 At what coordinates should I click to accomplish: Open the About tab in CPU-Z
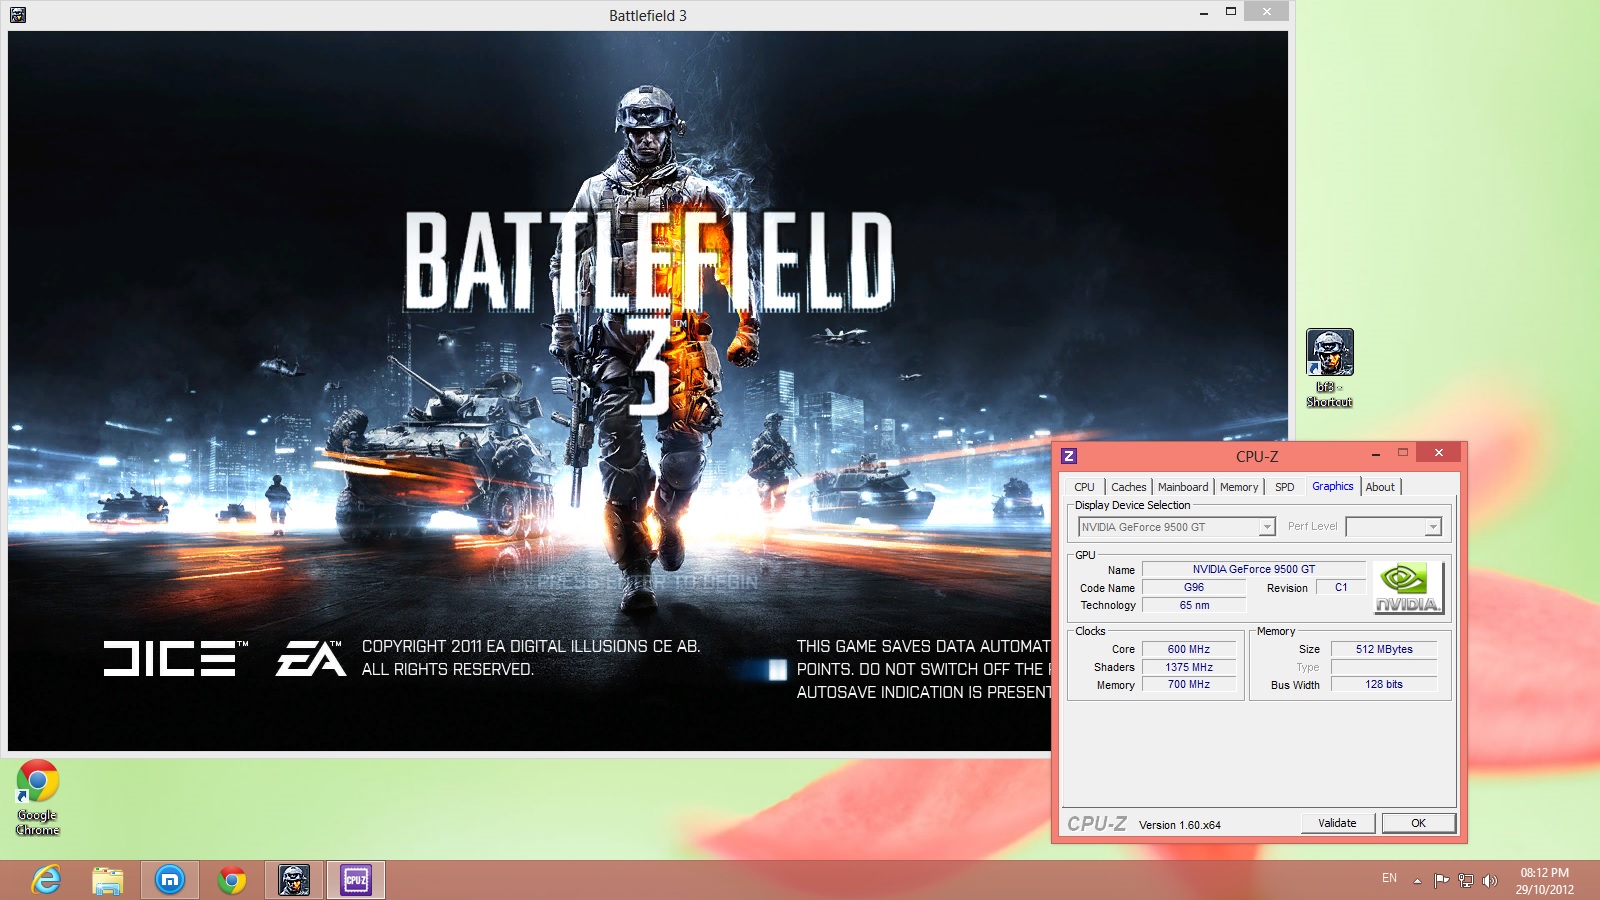1380,487
